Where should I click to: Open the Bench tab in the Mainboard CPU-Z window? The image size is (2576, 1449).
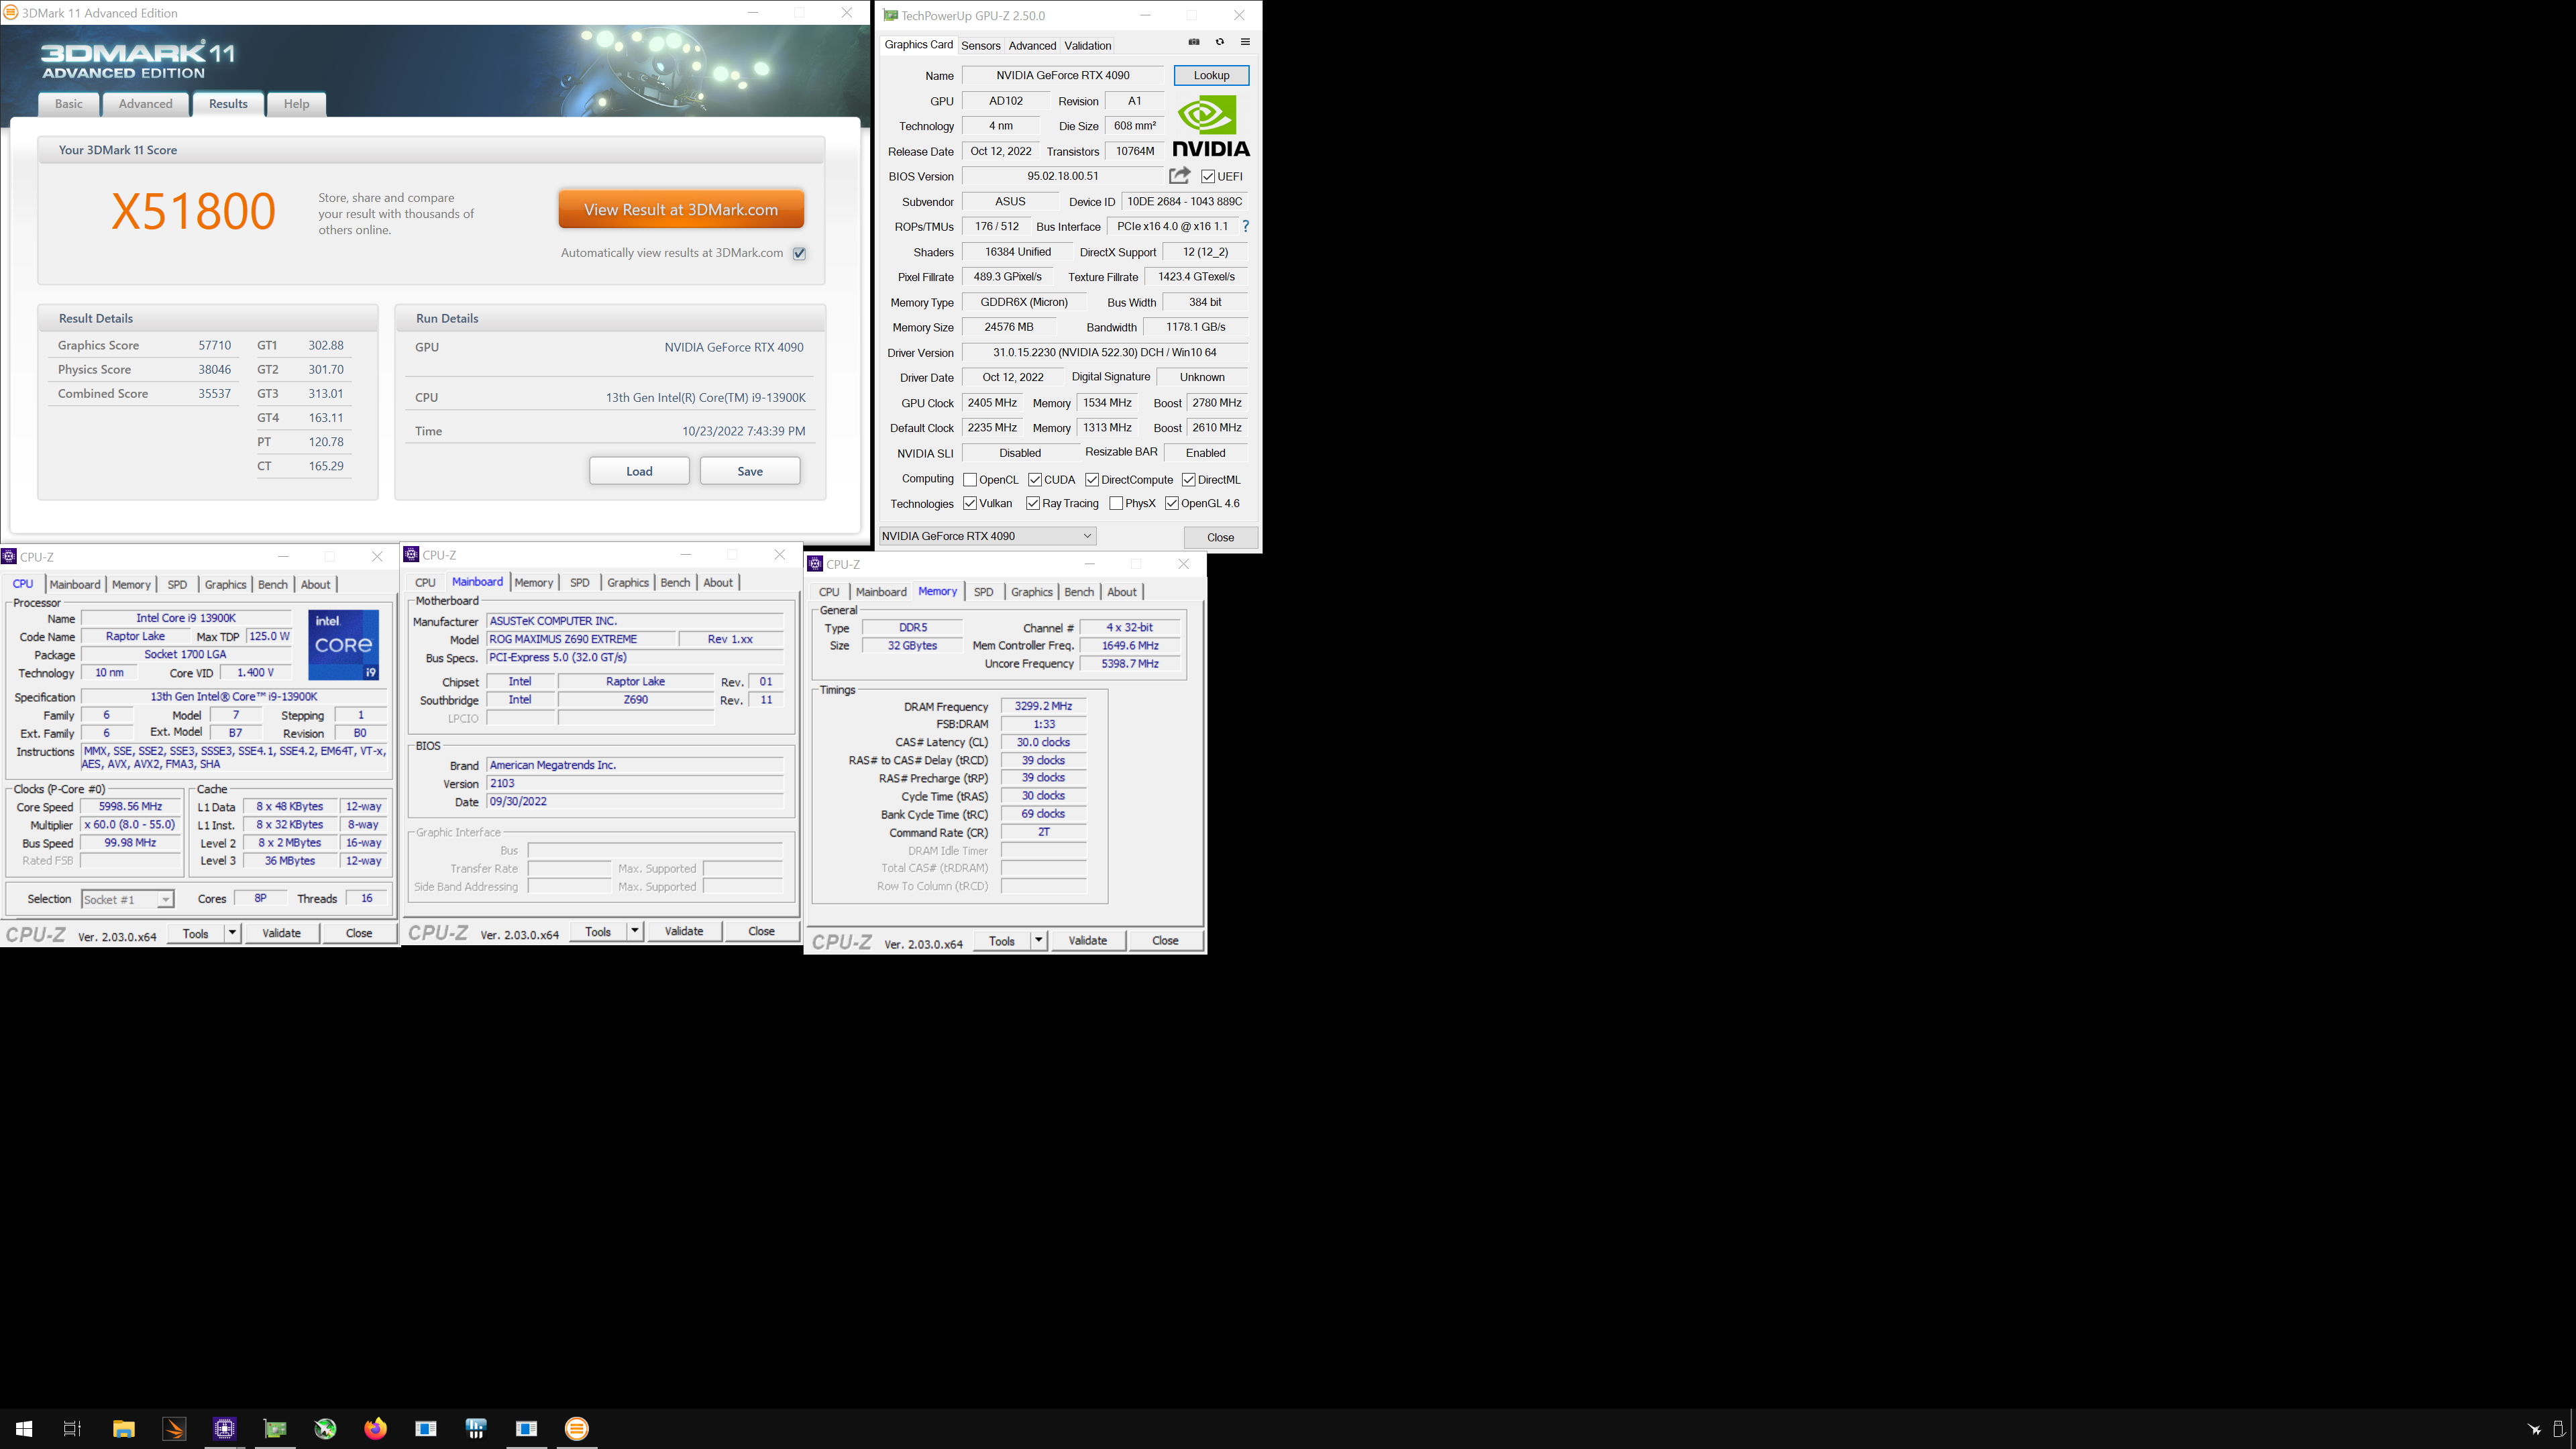(675, 582)
